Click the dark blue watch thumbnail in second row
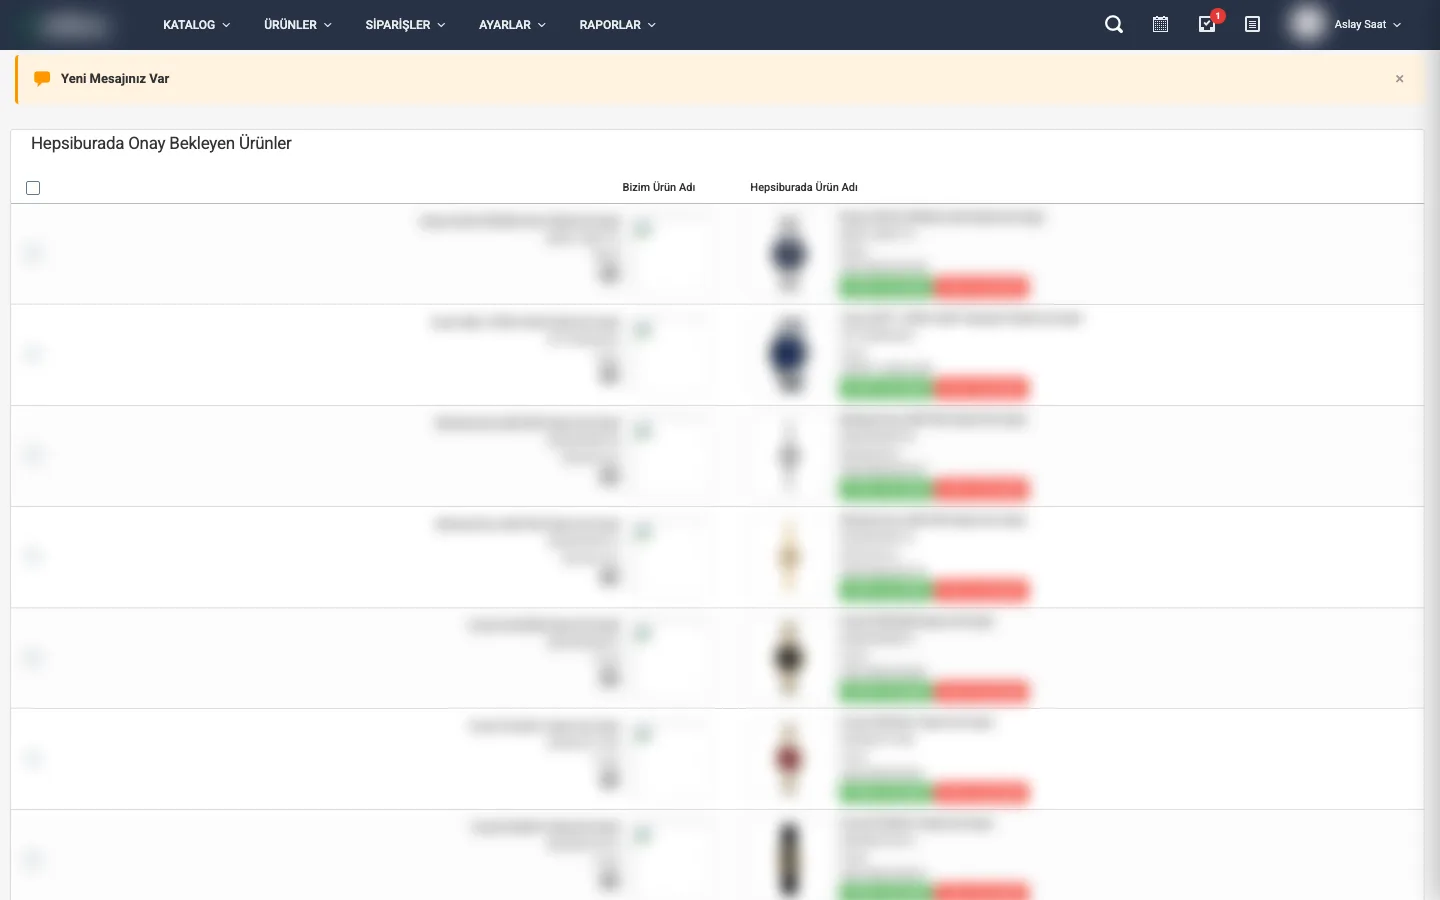Viewport: 1440px width, 900px height. pyautogui.click(x=789, y=355)
